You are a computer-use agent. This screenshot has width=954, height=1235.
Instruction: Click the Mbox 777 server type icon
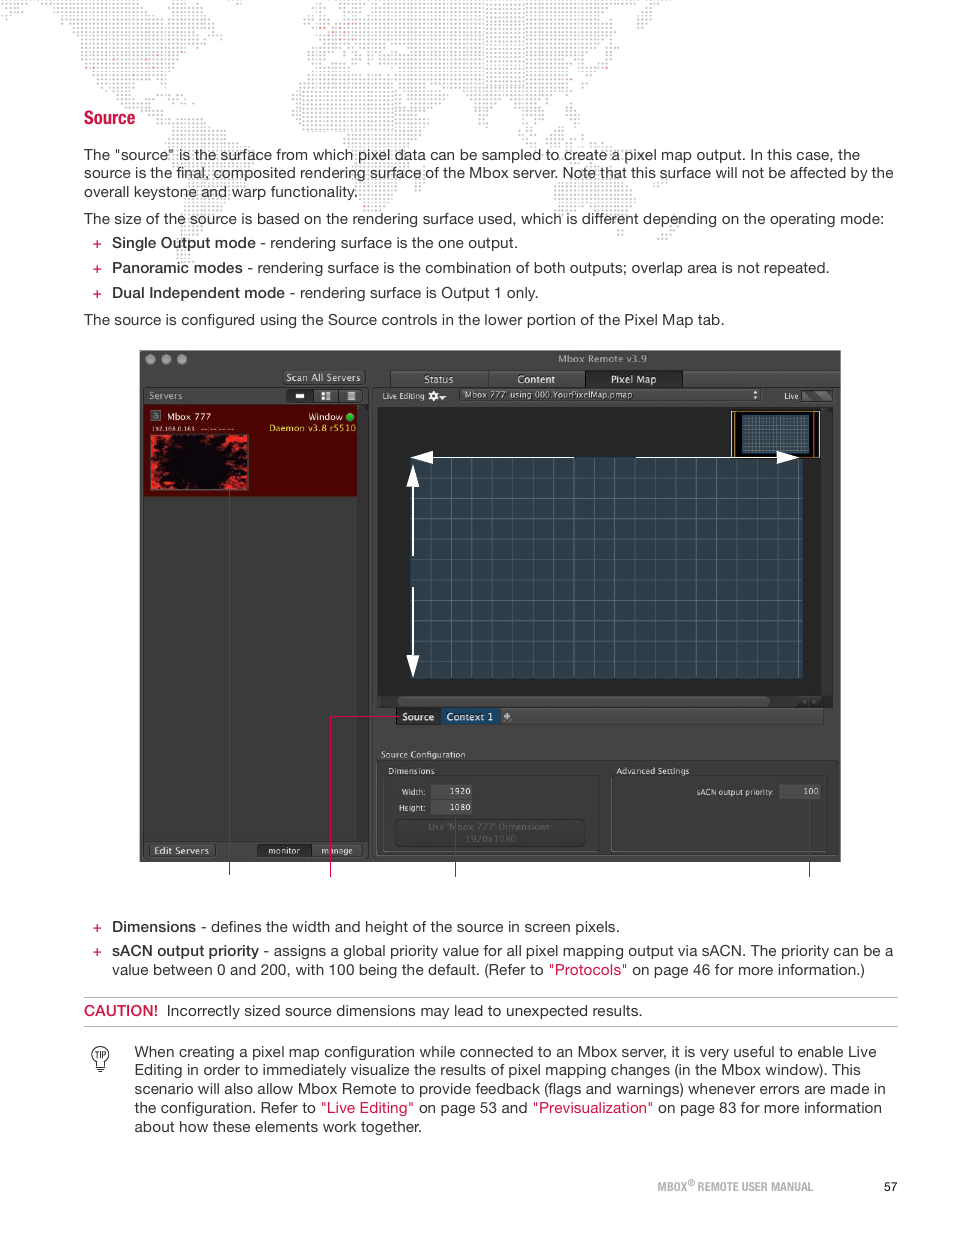(x=156, y=416)
